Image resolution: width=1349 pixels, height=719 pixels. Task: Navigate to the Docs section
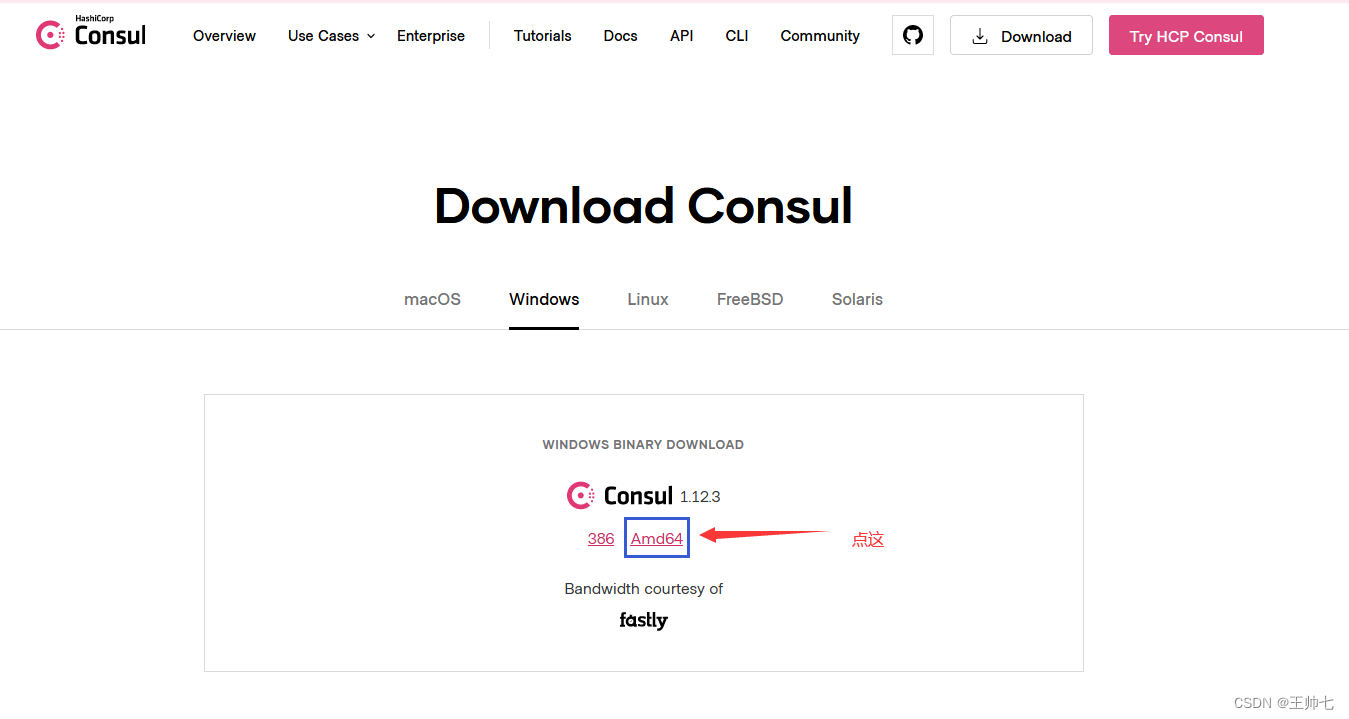(x=620, y=36)
